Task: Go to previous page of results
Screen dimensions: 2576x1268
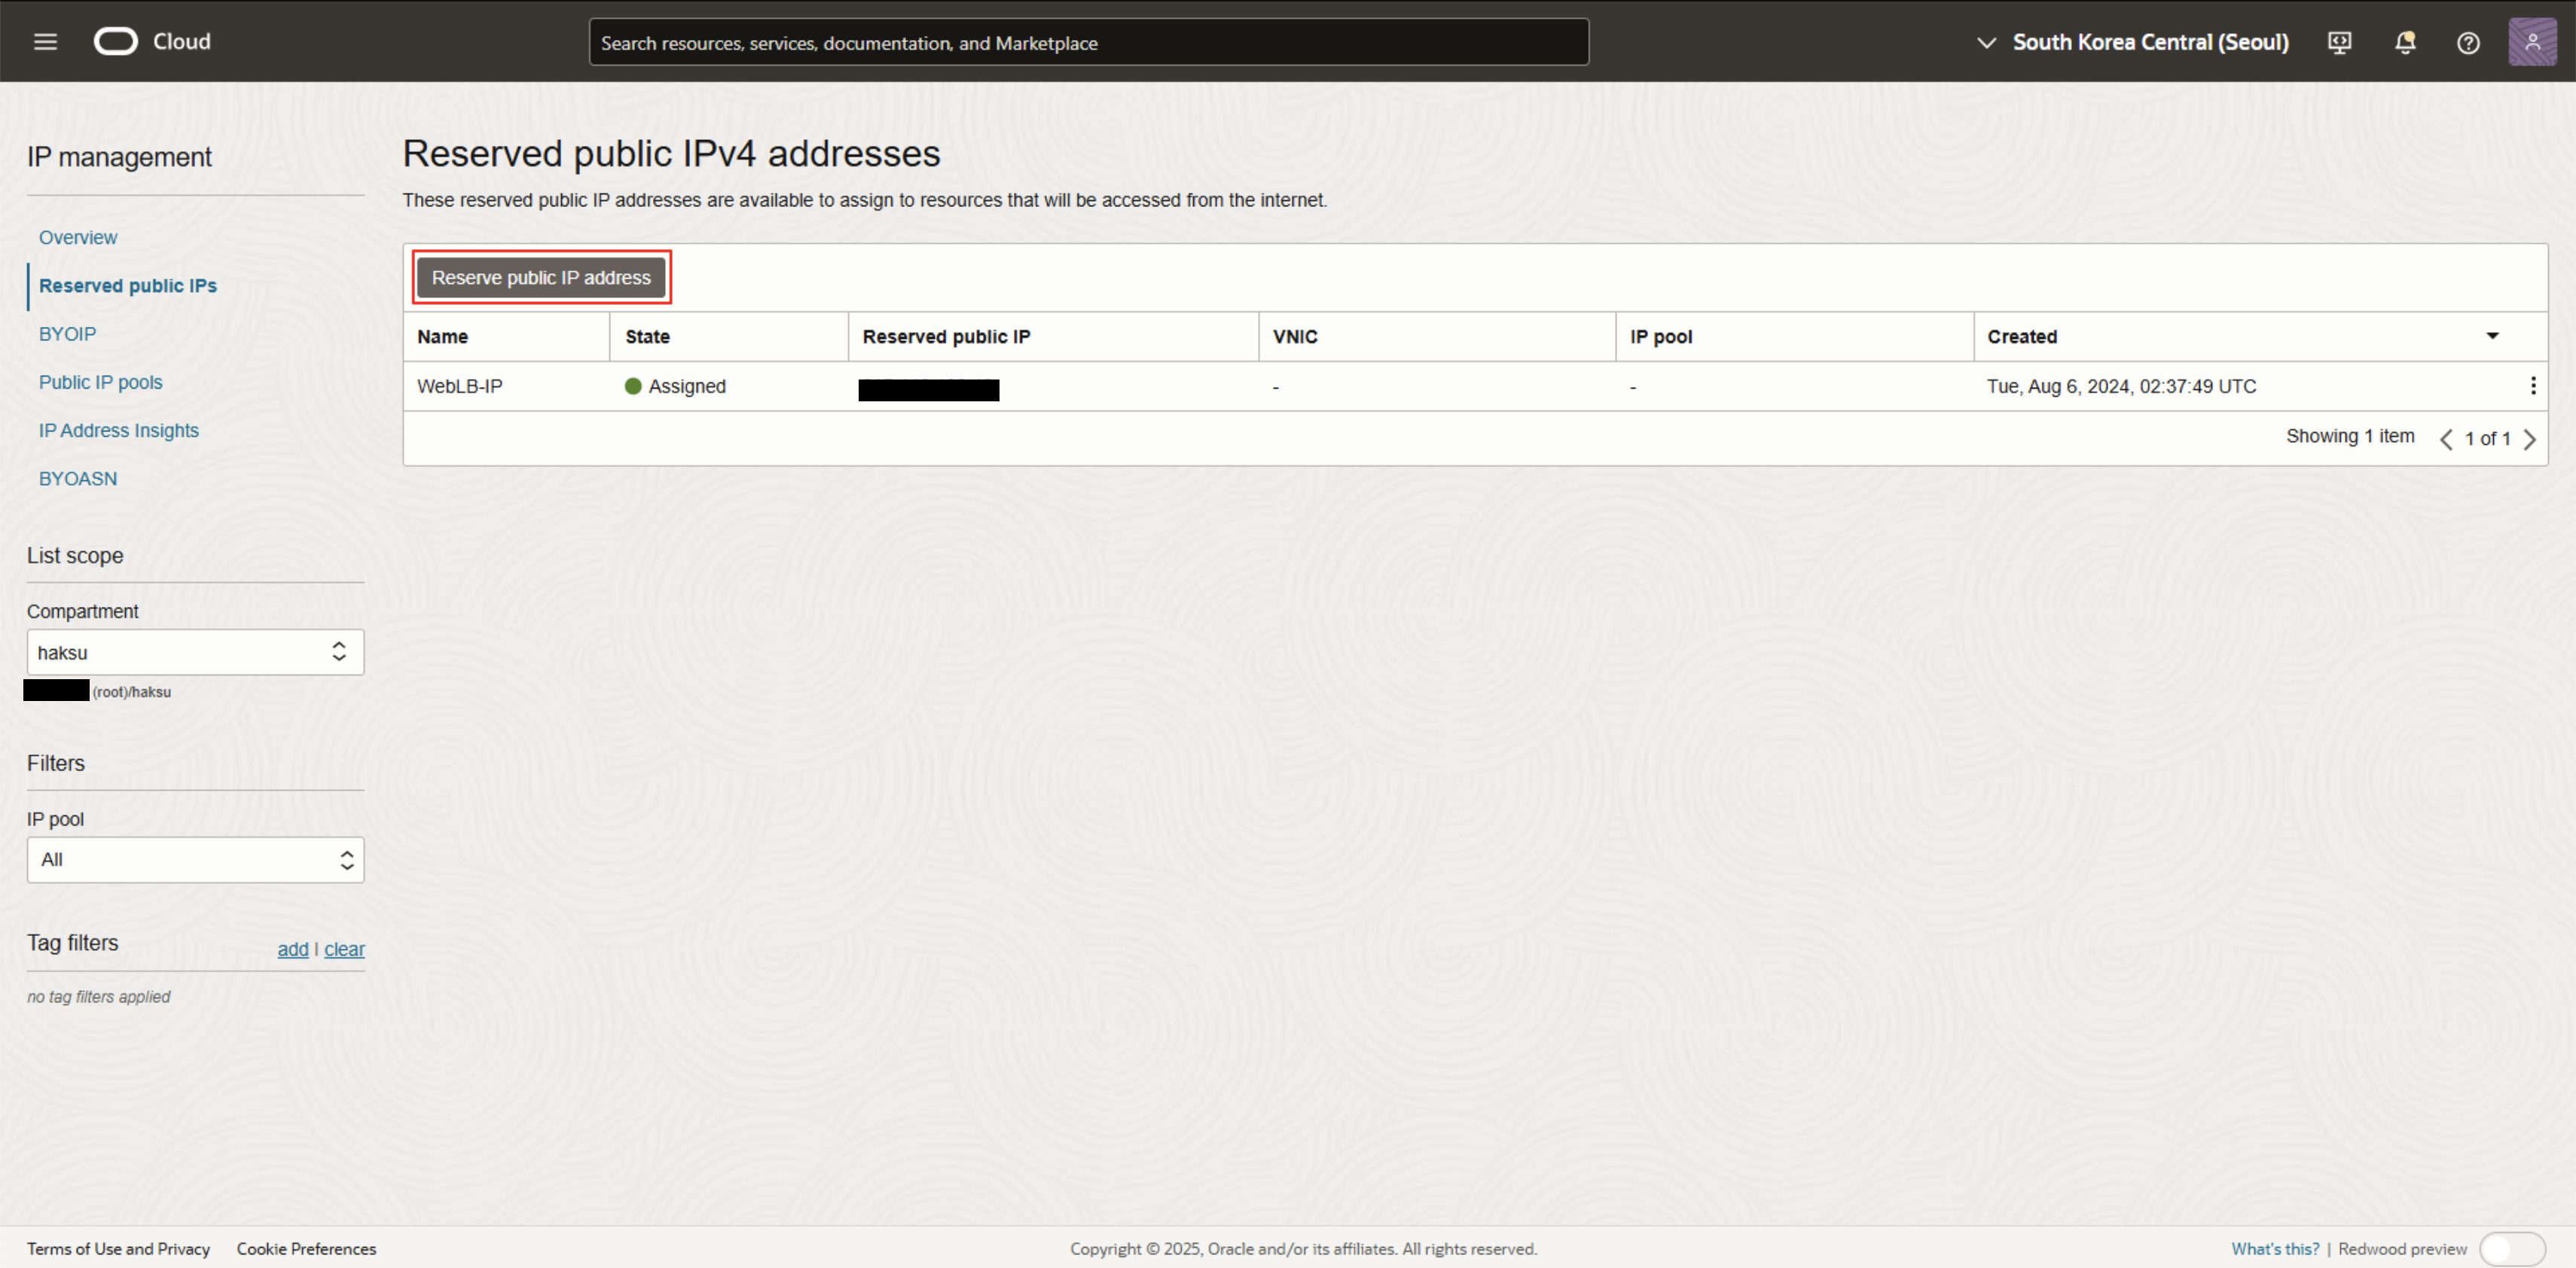Action: click(2446, 439)
